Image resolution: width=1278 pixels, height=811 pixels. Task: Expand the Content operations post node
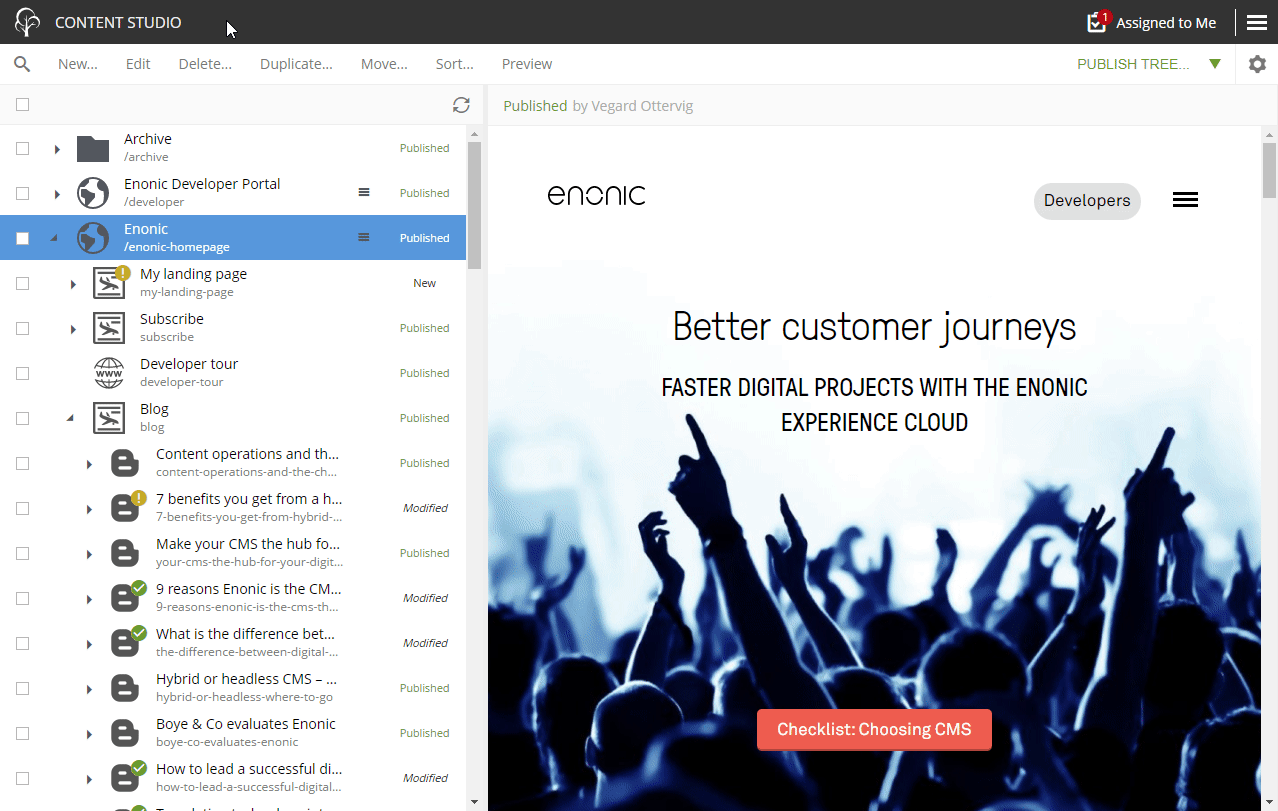89,464
